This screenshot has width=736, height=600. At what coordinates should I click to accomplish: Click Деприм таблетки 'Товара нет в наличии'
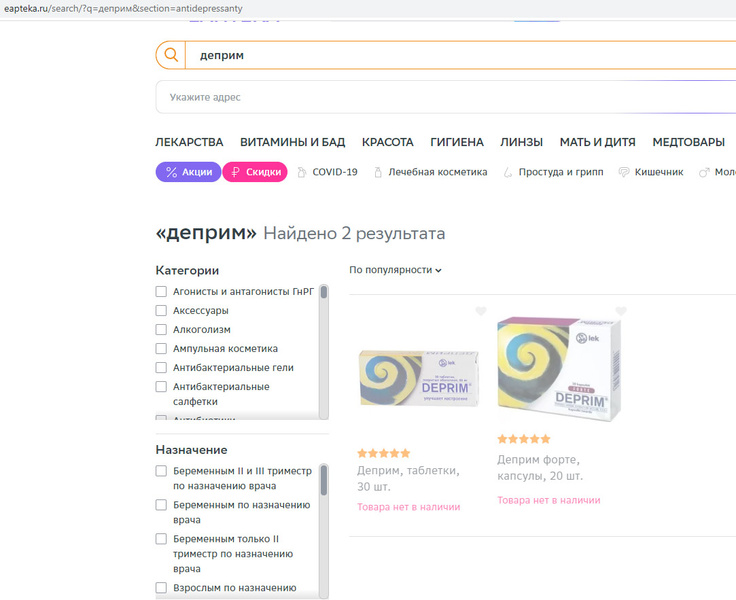point(408,507)
